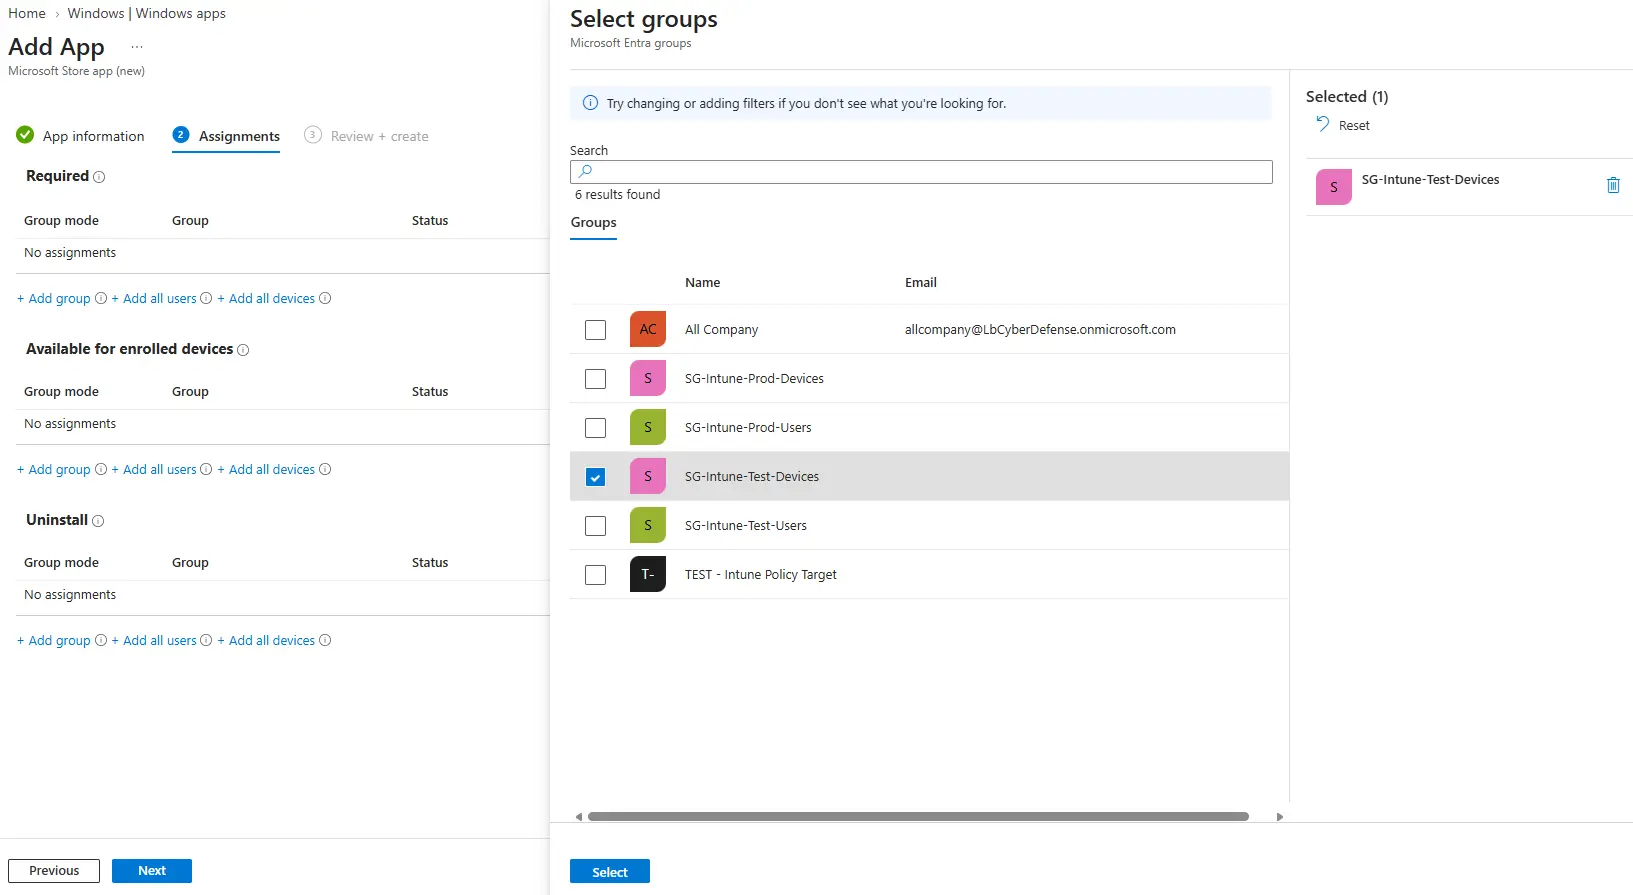
Task: Click Add all devices under Uninstall
Action: pyautogui.click(x=266, y=640)
